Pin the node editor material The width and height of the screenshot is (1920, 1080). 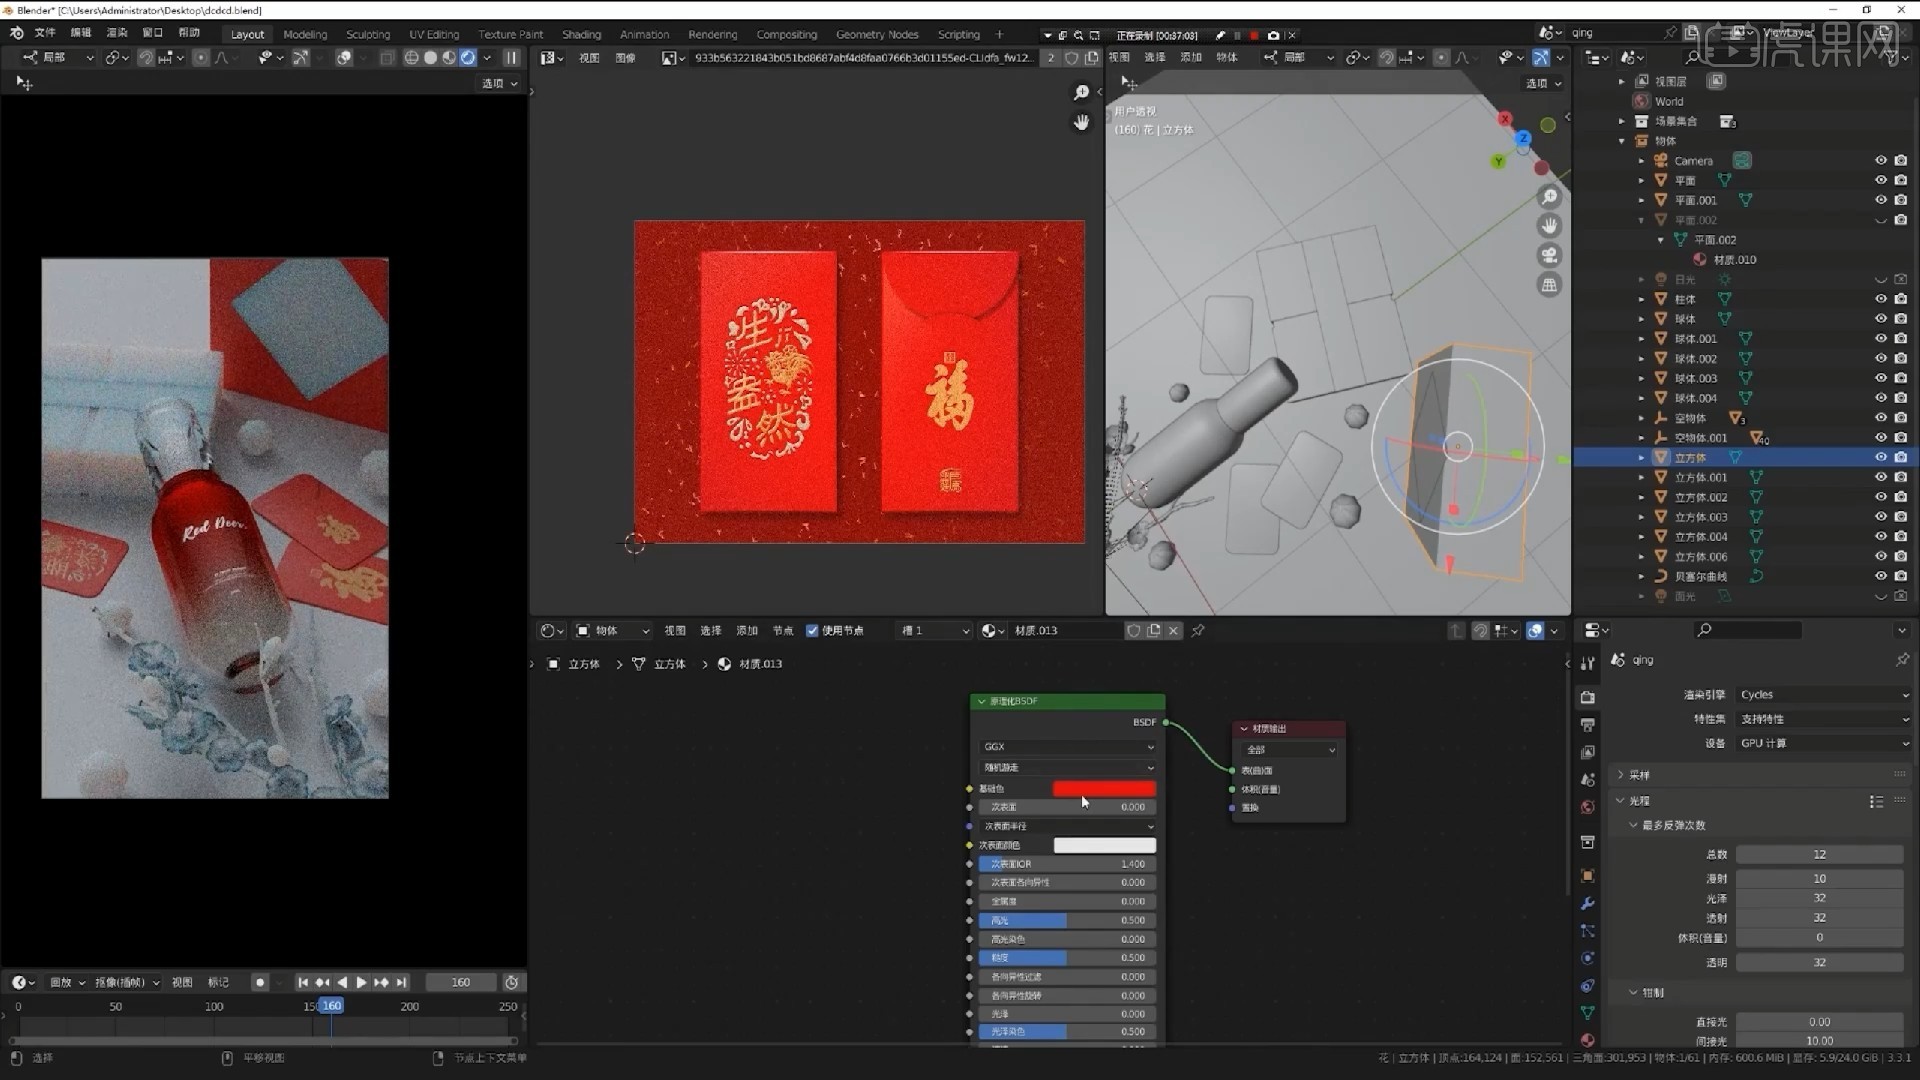(1198, 630)
